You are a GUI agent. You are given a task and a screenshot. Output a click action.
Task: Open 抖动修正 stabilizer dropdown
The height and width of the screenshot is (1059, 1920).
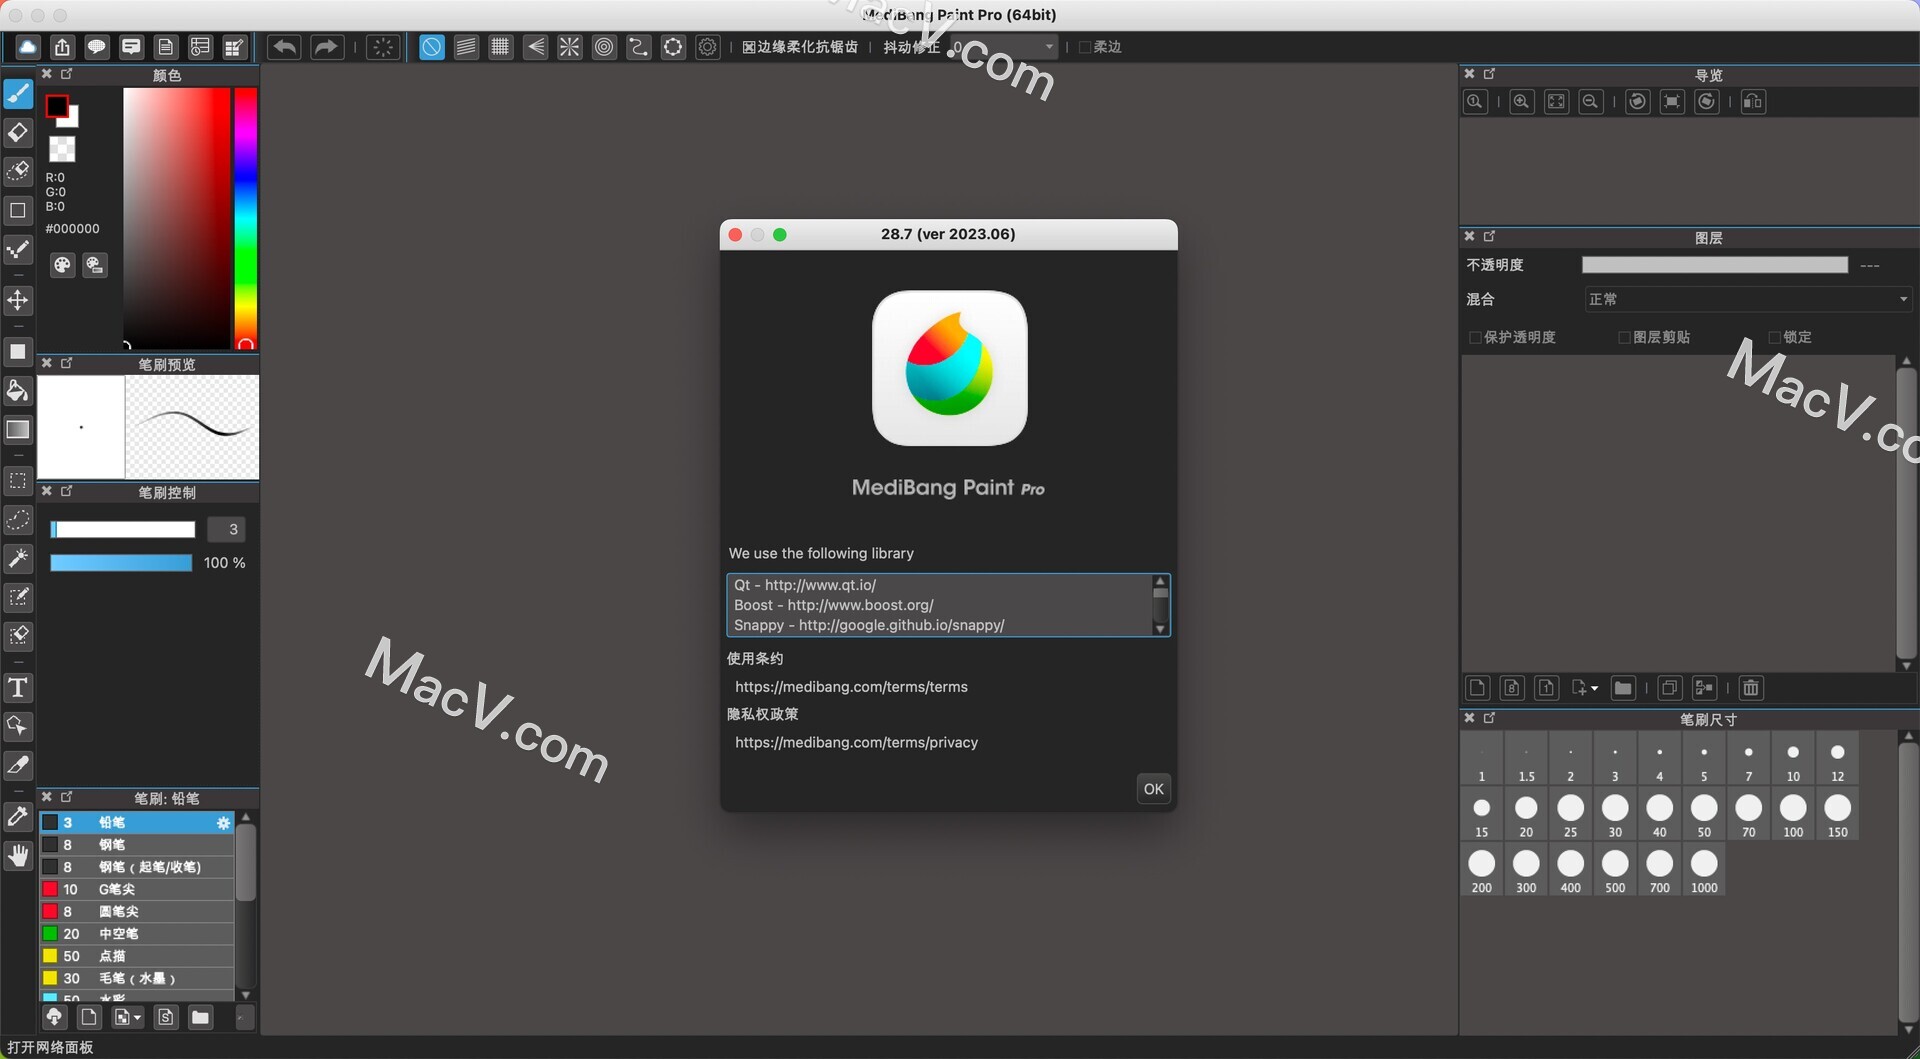1004,47
